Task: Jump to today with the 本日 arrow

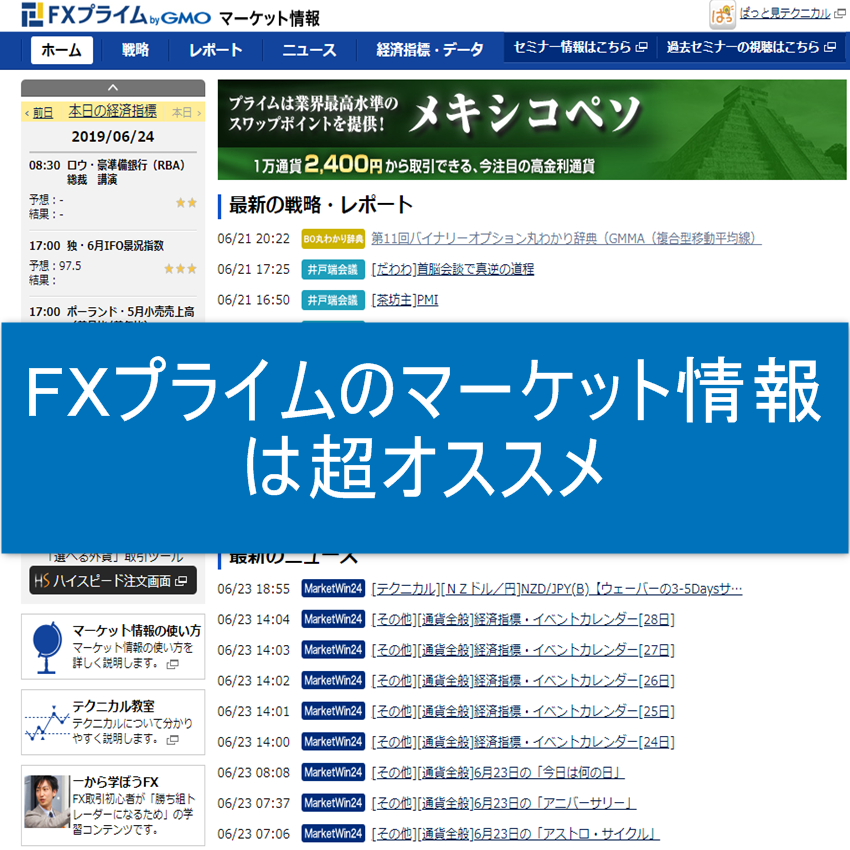Action: coord(186,113)
